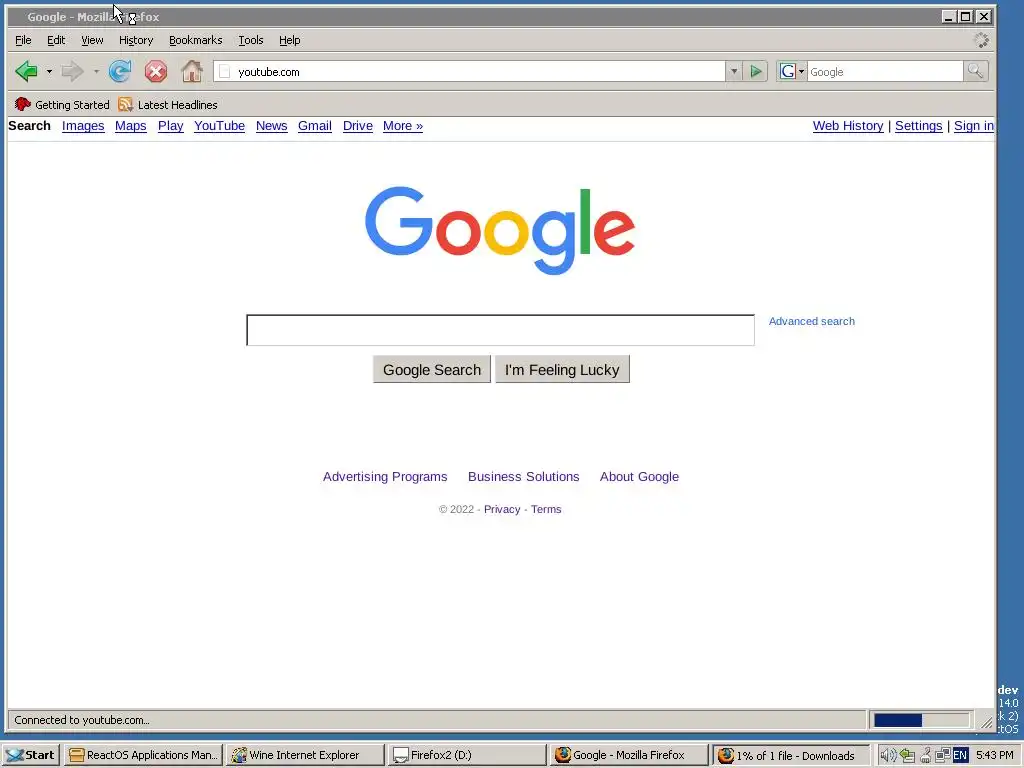Image resolution: width=1024 pixels, height=768 pixels.
Task: Open the Tools menu
Action: [x=251, y=40]
